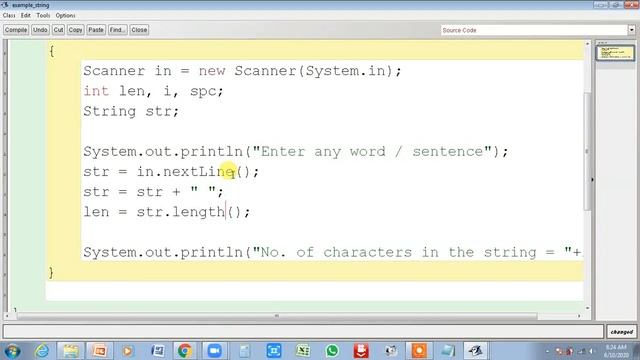Open the Options menu

tap(65, 16)
